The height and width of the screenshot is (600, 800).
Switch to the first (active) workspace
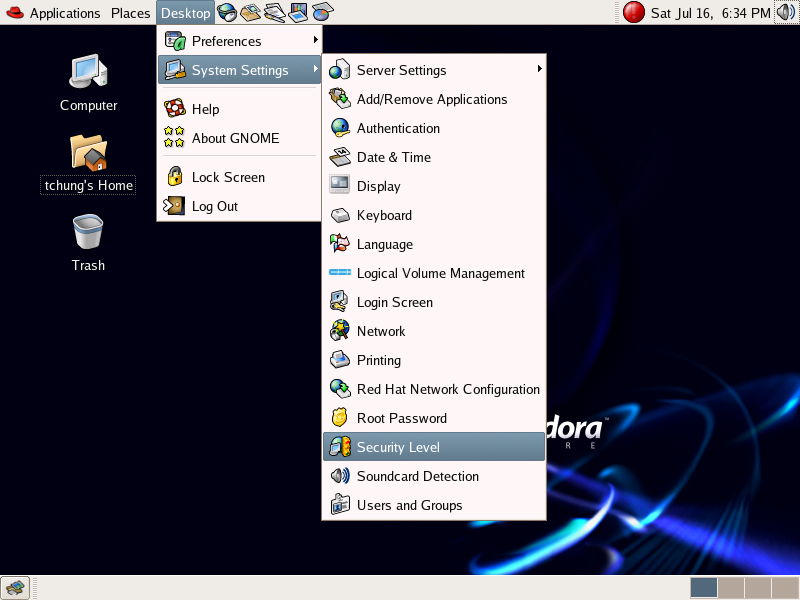click(704, 588)
